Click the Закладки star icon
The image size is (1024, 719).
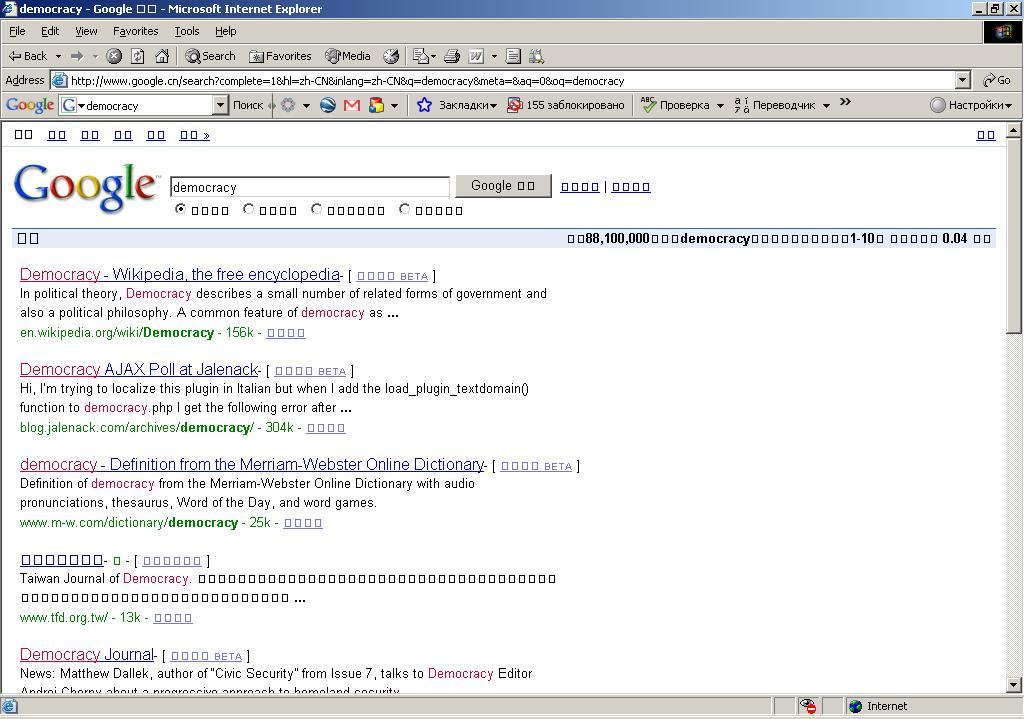coord(424,105)
